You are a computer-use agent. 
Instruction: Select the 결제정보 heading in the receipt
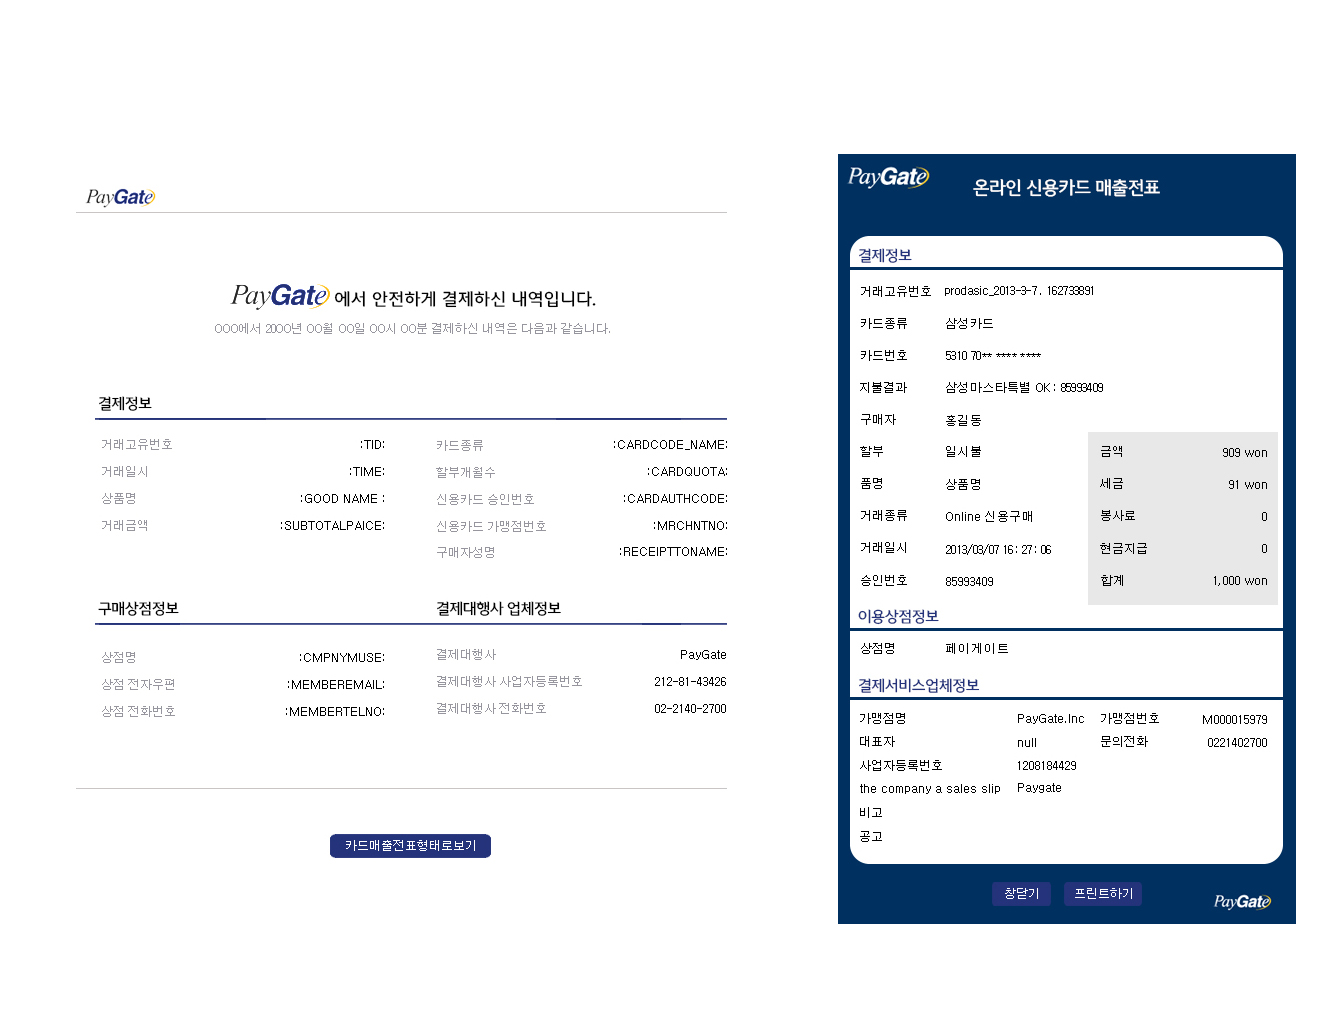click(884, 255)
